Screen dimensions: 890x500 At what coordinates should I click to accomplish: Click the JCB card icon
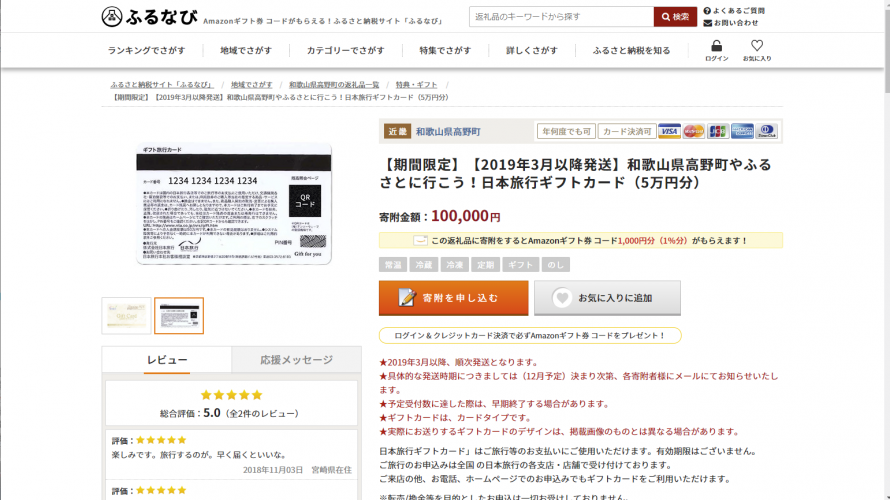point(718,131)
